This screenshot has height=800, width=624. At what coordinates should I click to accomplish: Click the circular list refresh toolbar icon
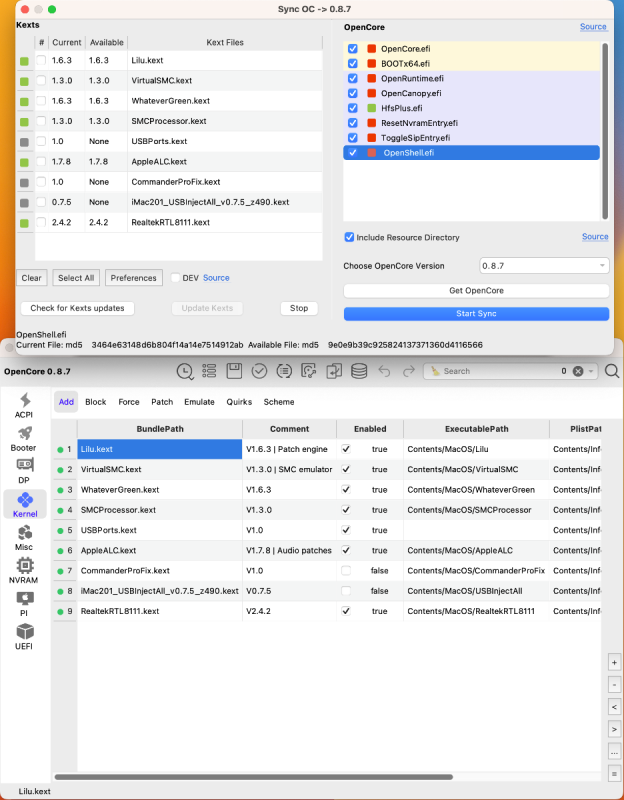click(x=284, y=371)
